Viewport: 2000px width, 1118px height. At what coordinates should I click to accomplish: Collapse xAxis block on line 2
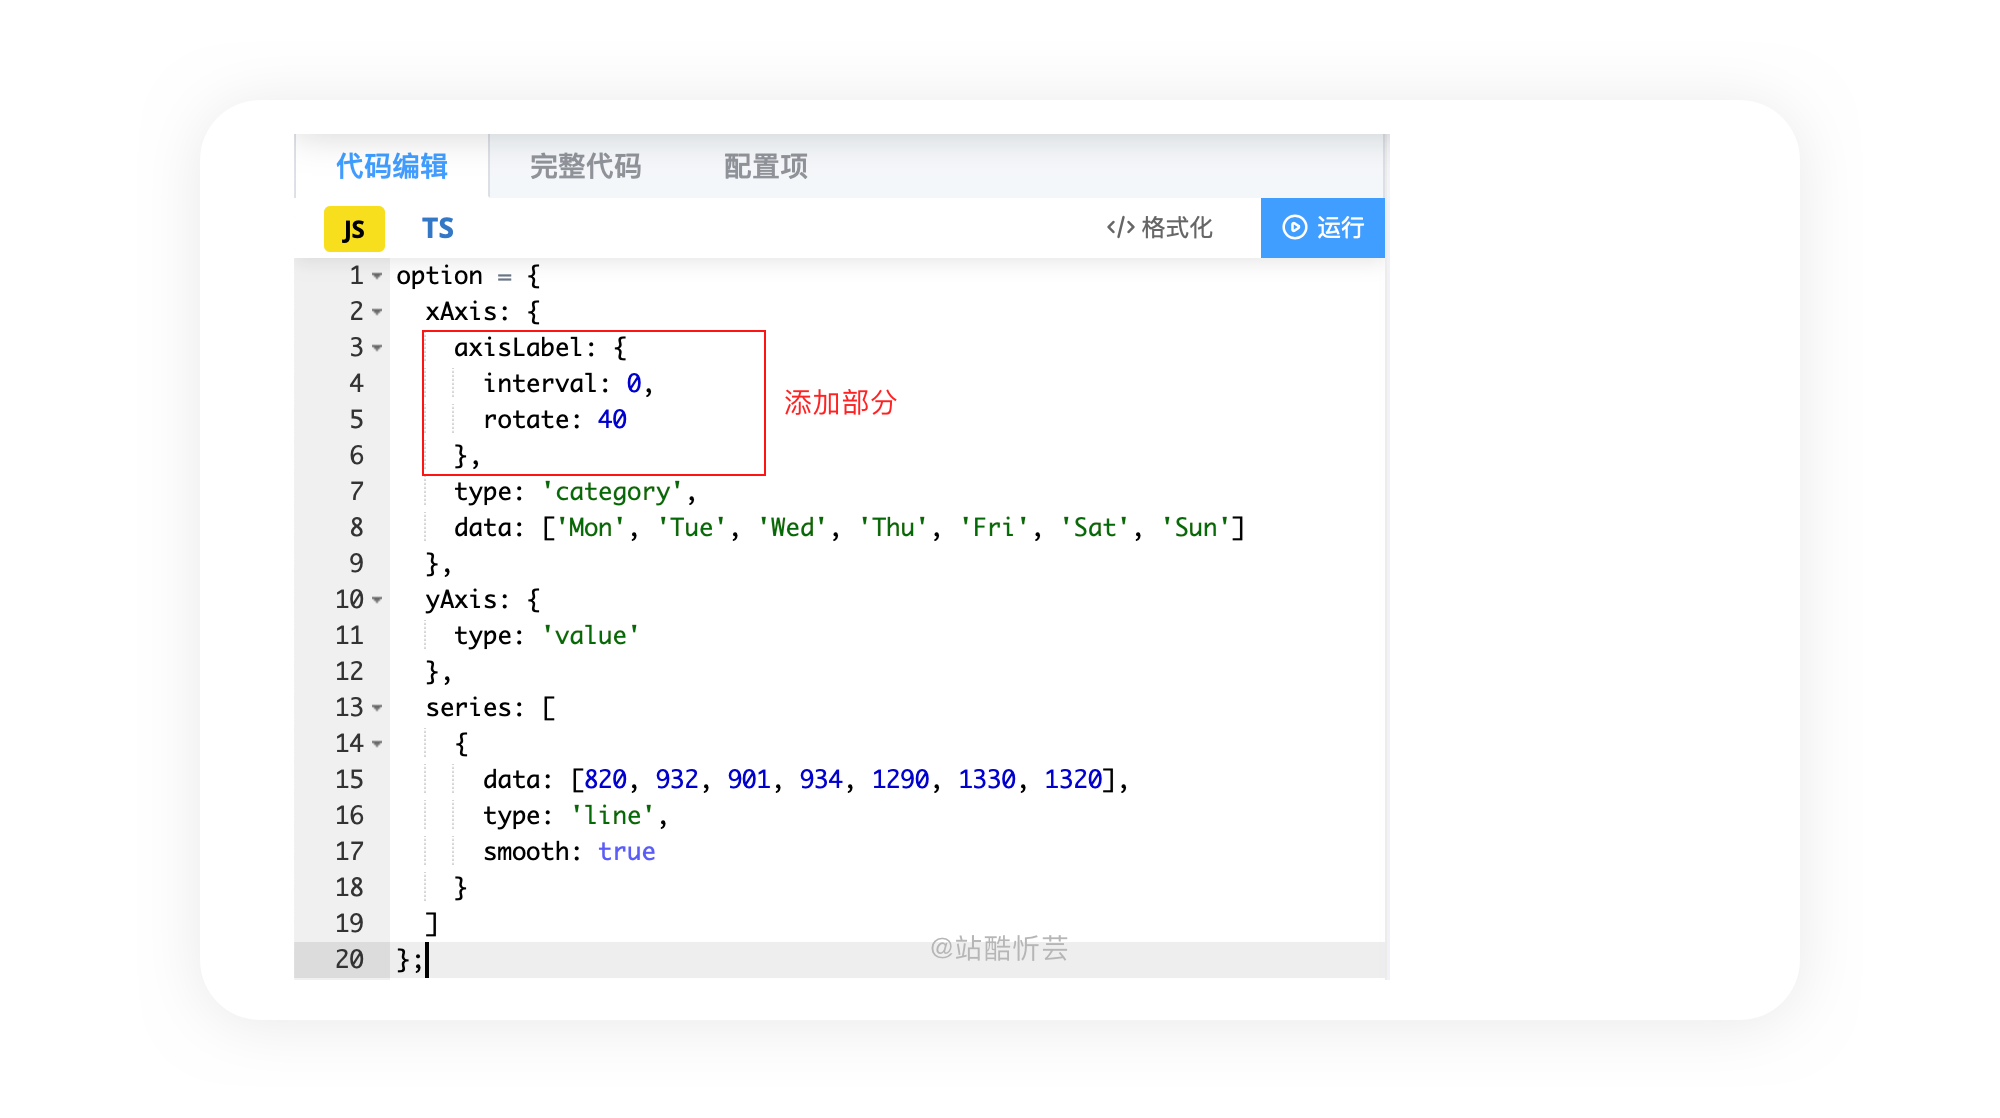[x=377, y=312]
